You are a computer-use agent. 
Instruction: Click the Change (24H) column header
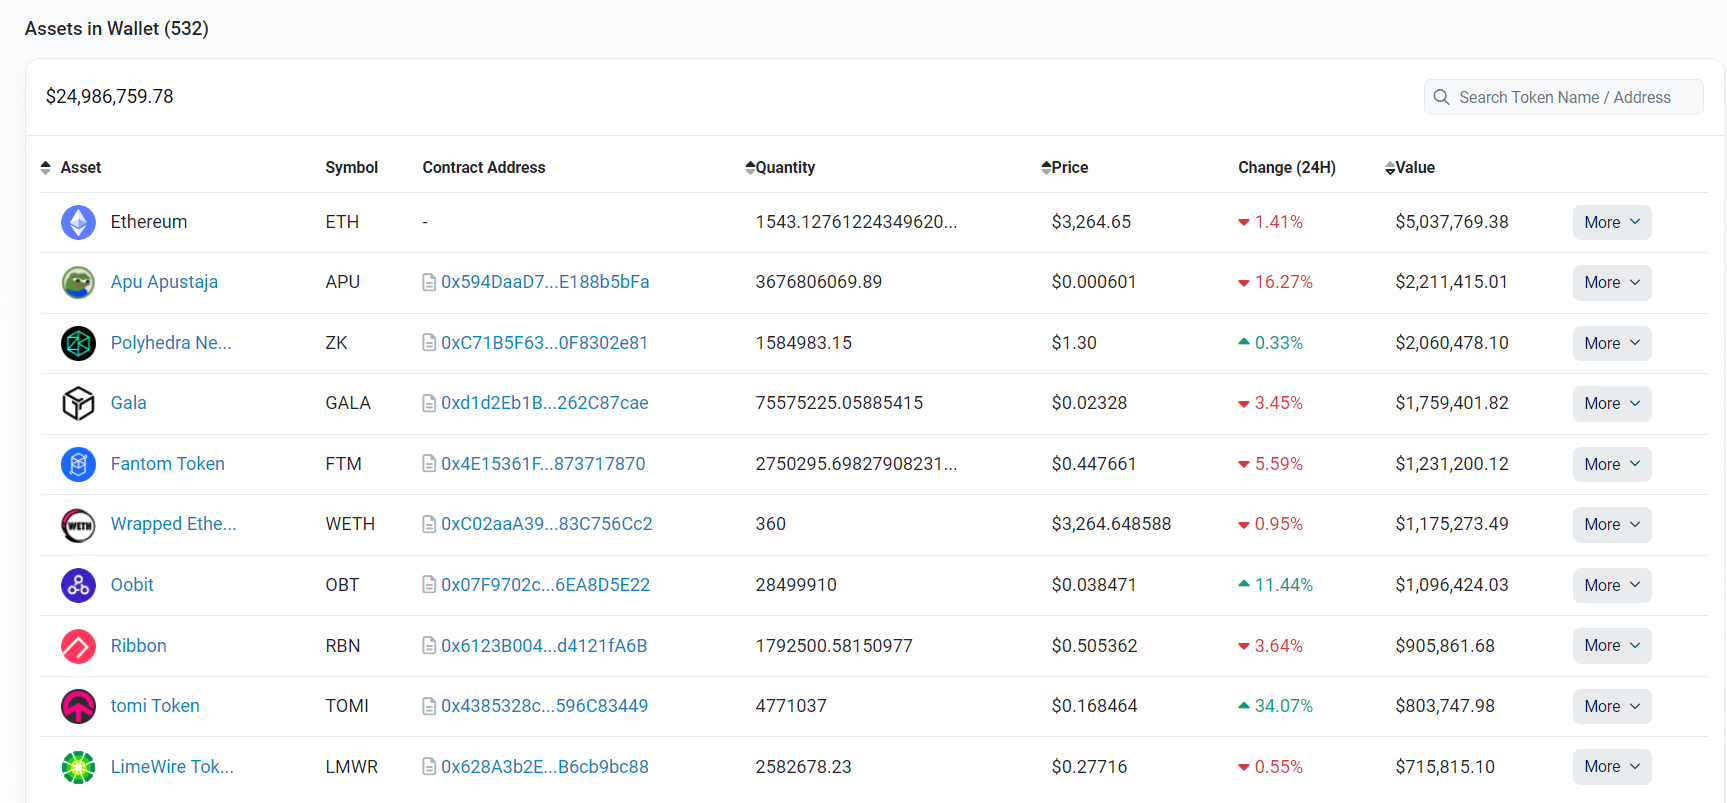pos(1287,167)
